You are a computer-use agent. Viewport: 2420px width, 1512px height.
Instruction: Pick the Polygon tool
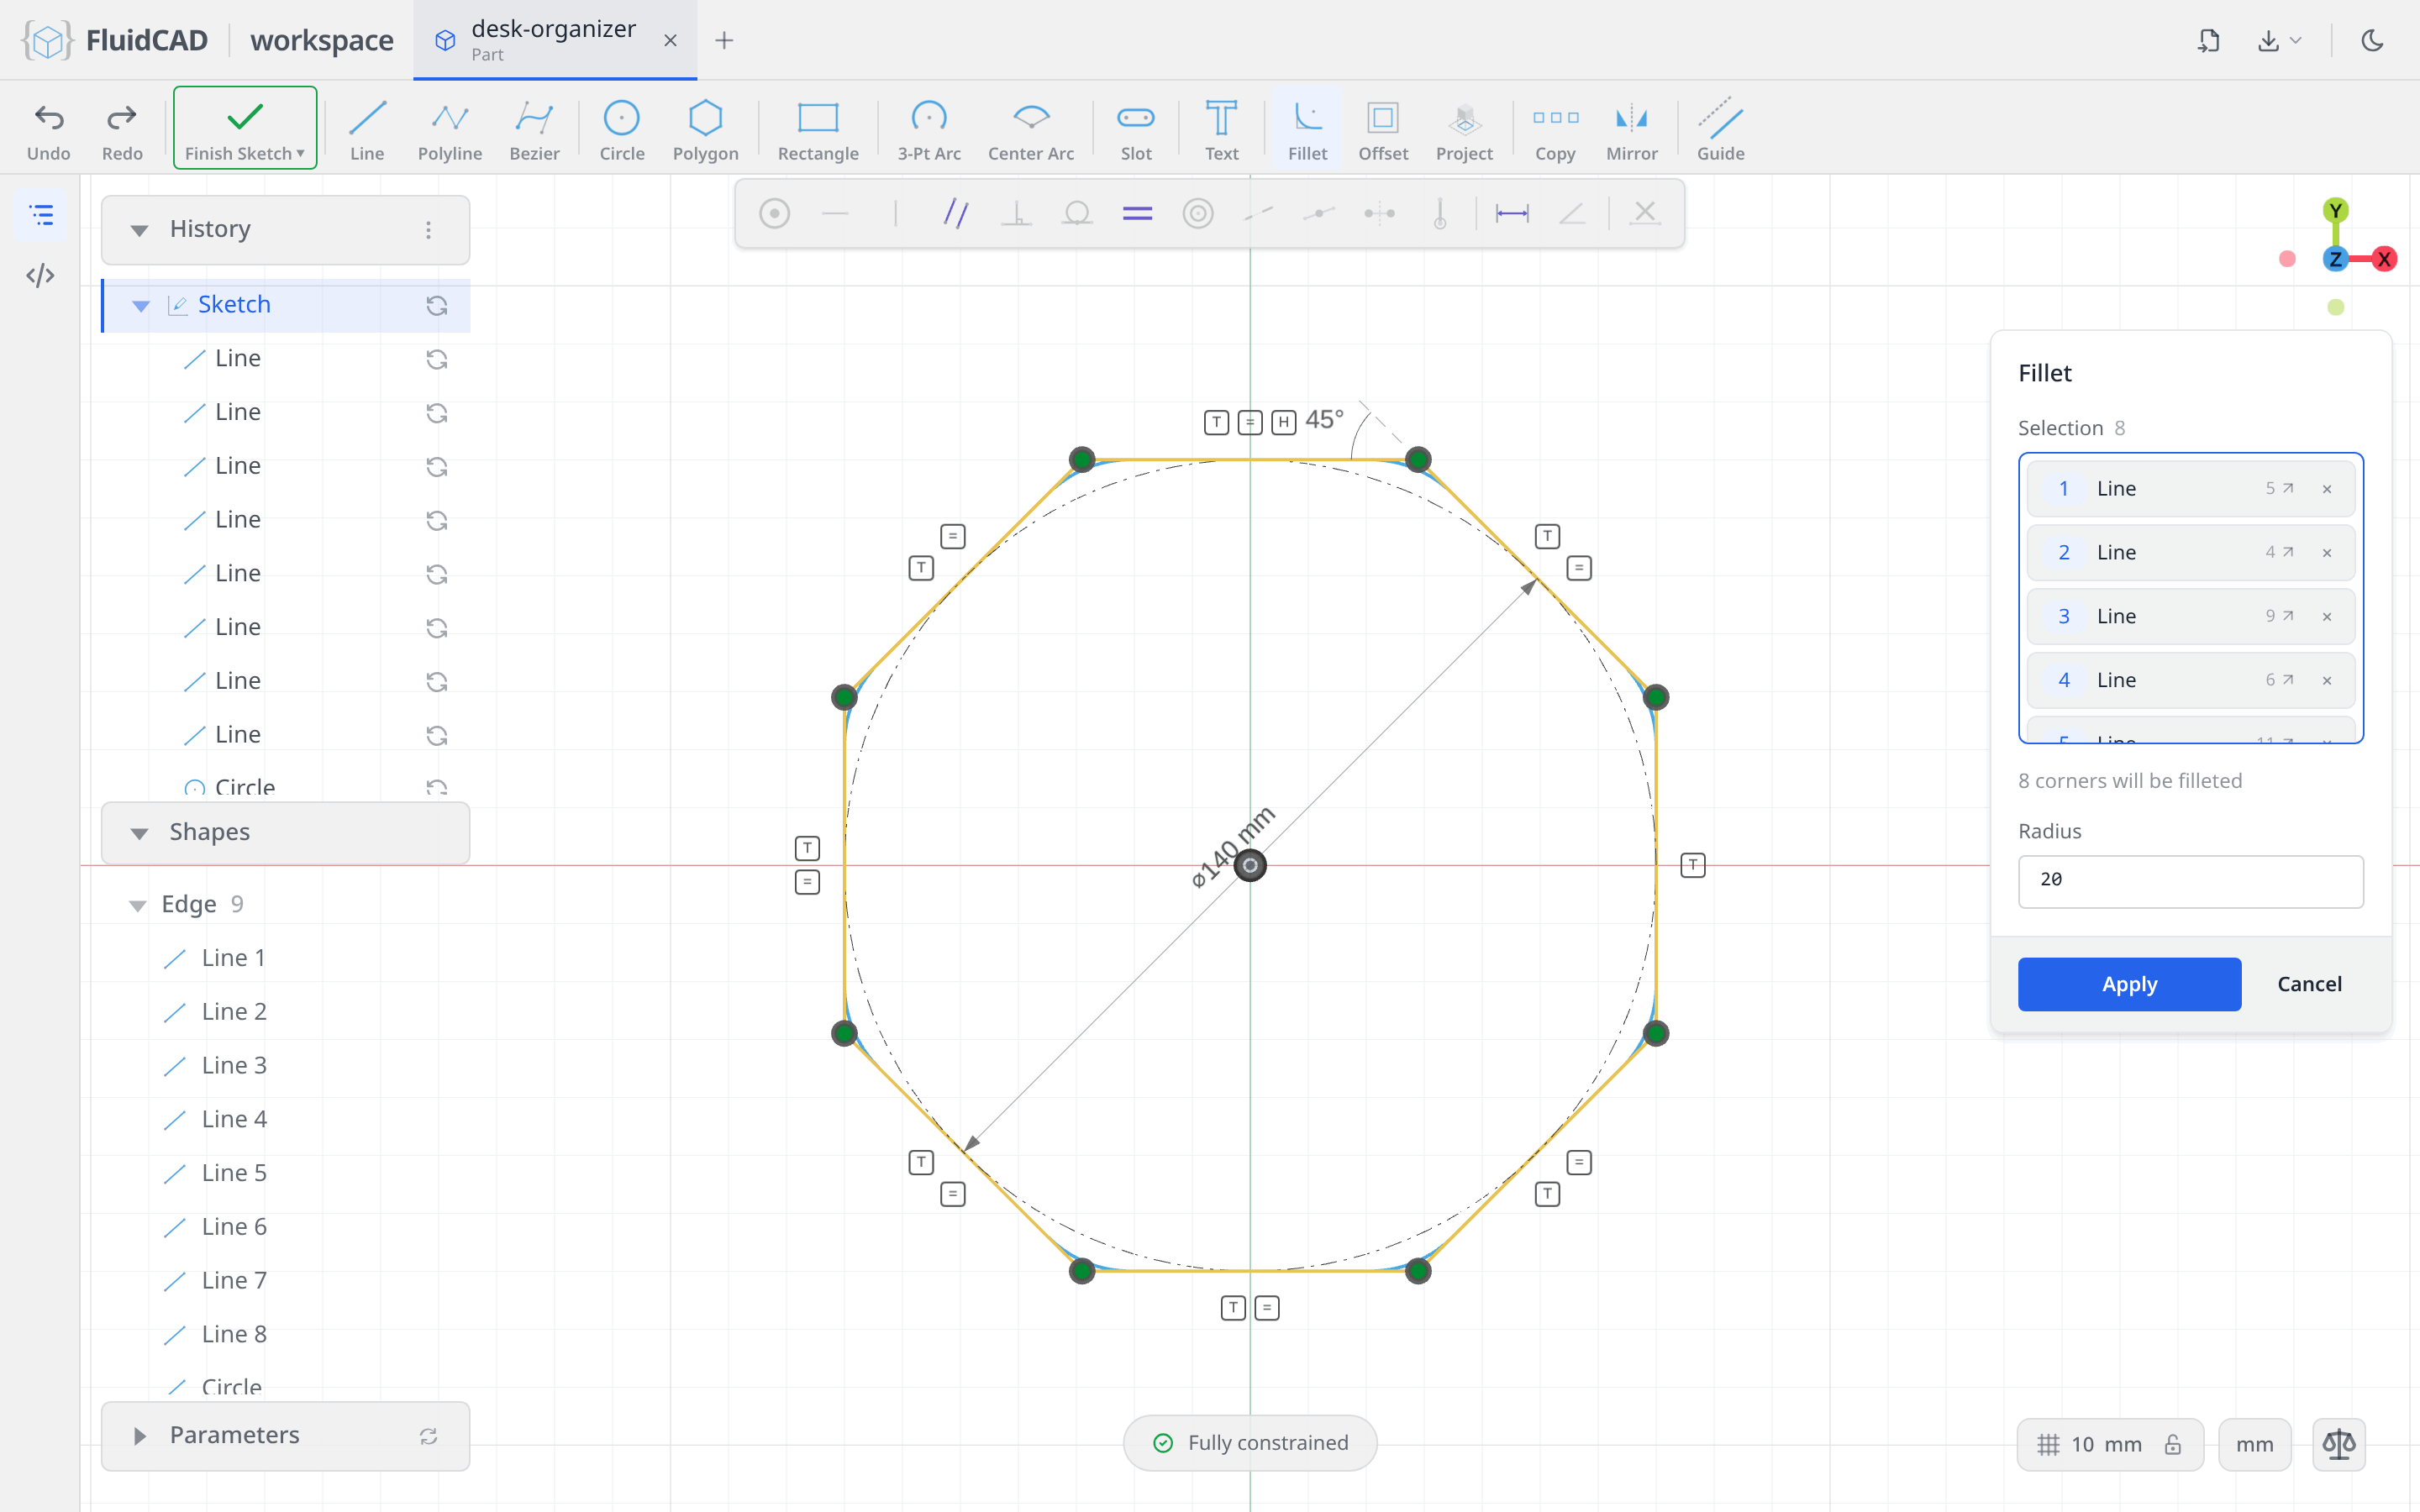(x=705, y=130)
